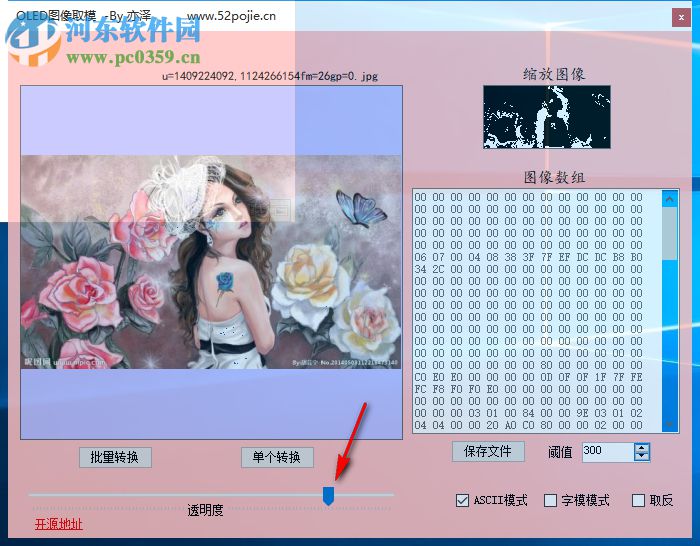Image resolution: width=700 pixels, height=546 pixels.
Task: Click the 批量转换 batch convert button
Action: (x=115, y=457)
